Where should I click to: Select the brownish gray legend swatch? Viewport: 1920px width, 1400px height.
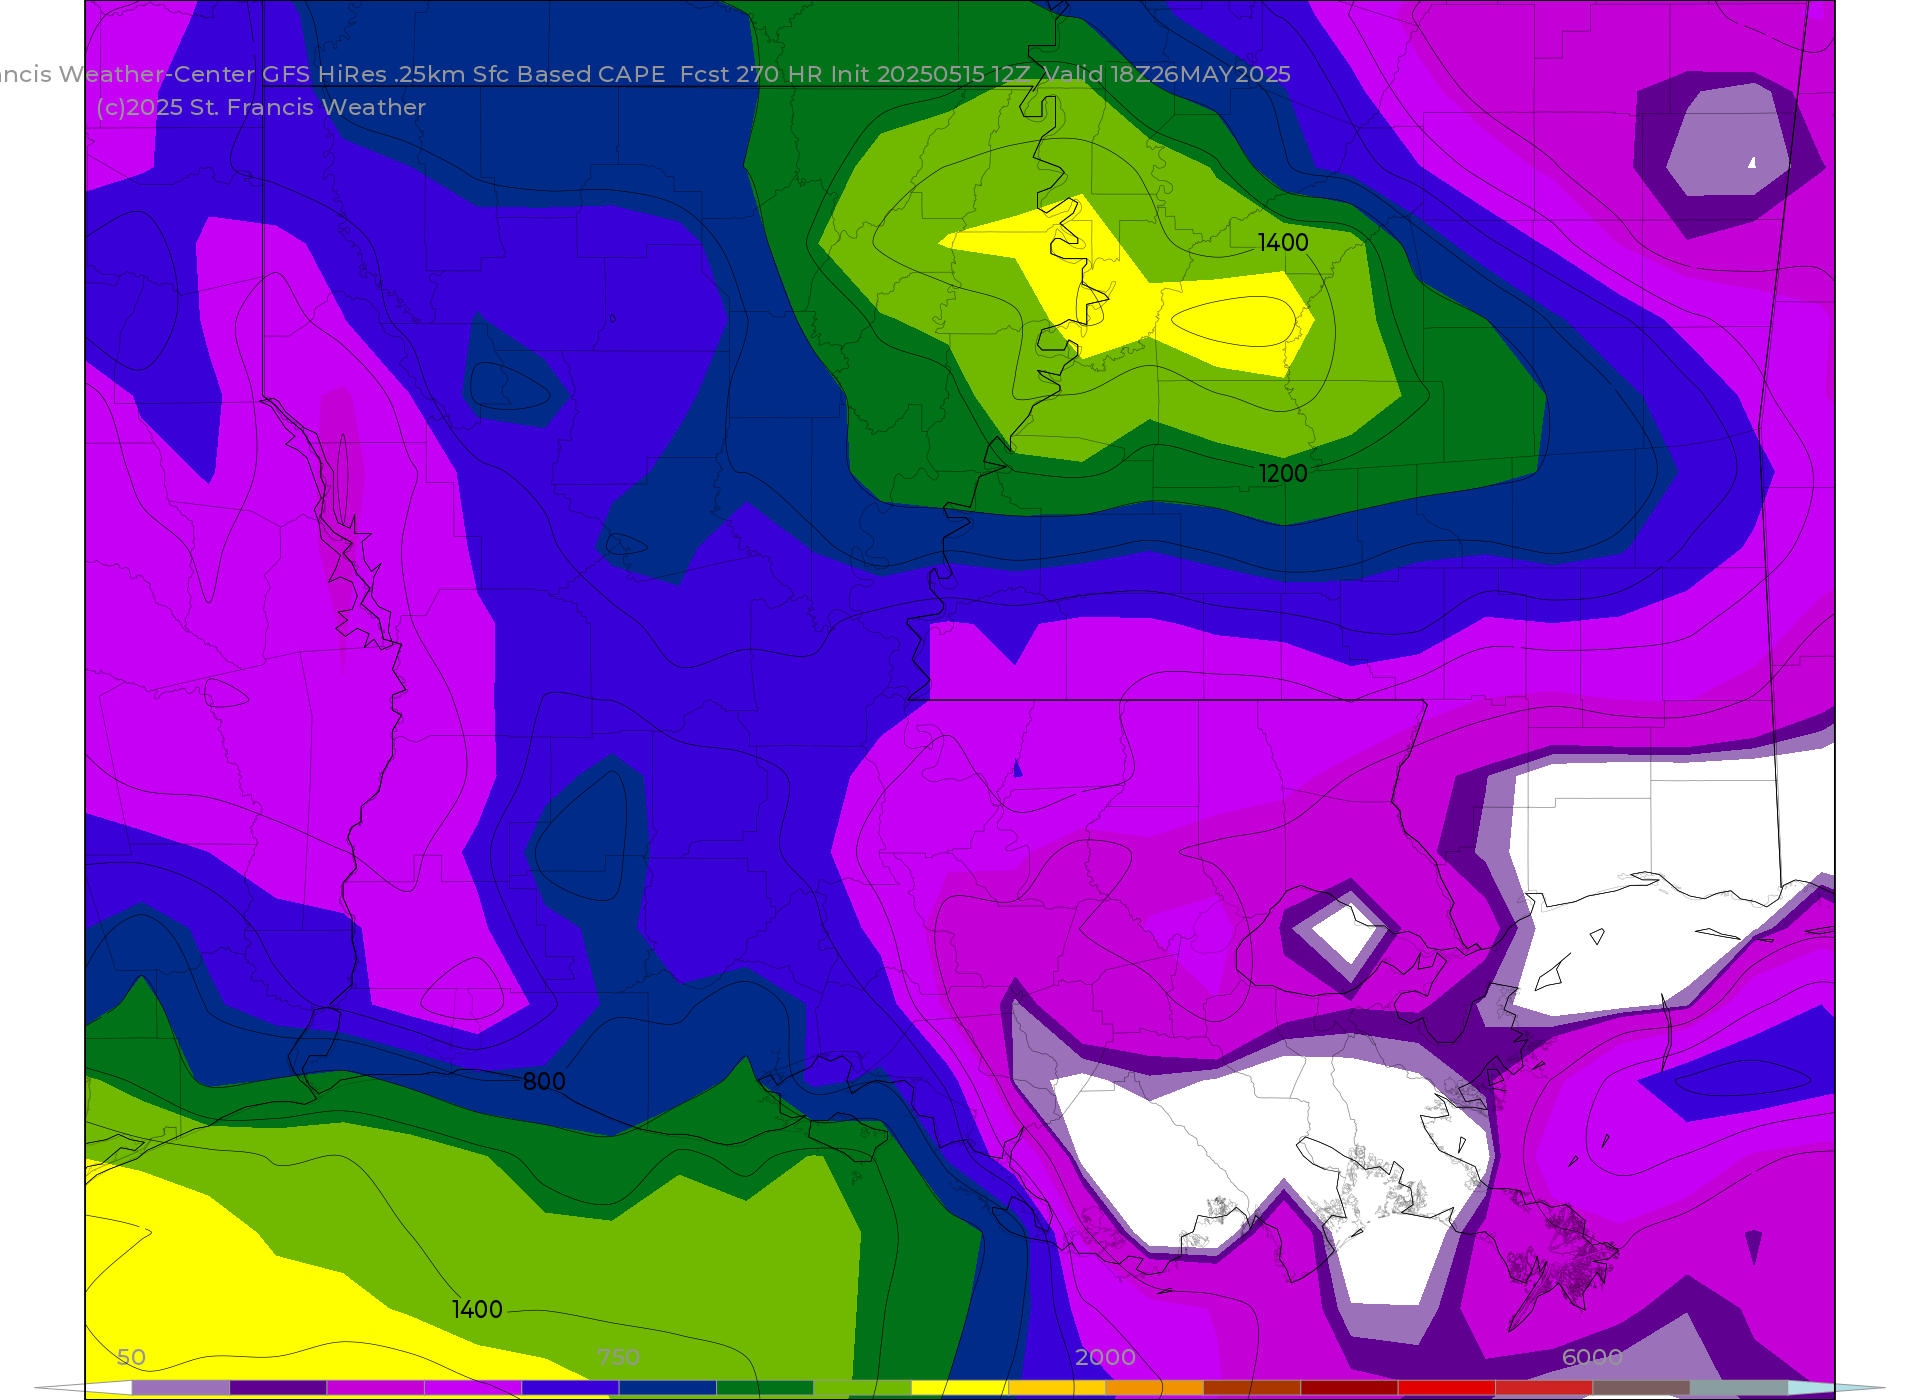1641,1388
